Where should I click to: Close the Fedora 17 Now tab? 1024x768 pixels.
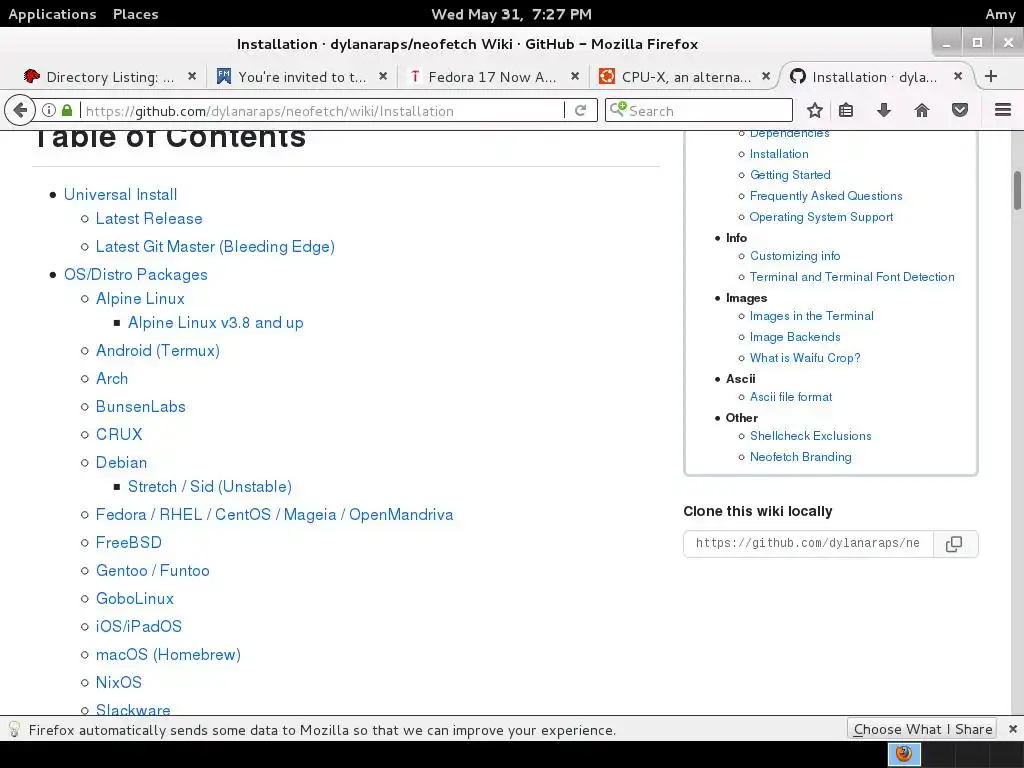coord(575,76)
